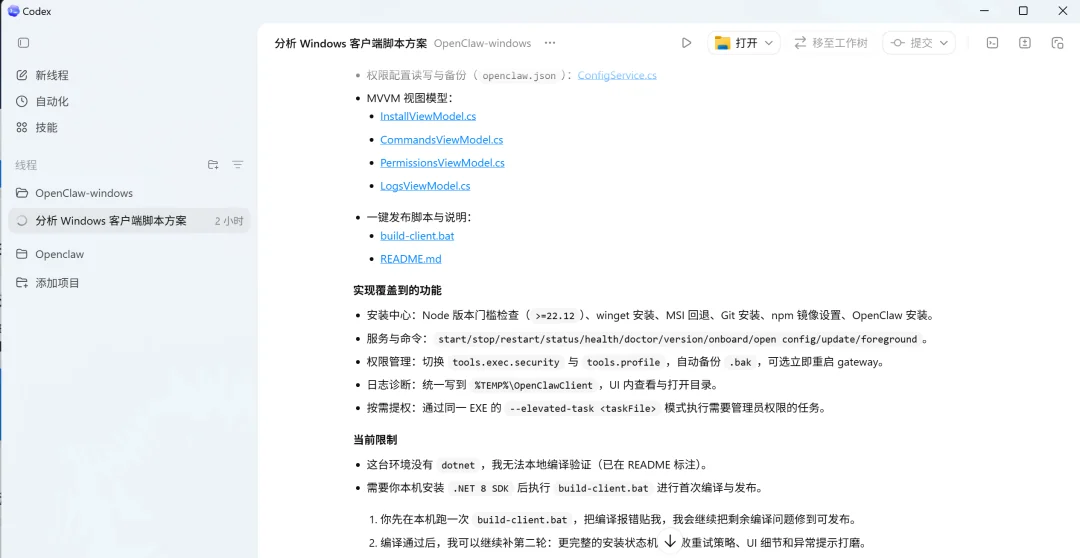1080x558 pixels.
Task: Click the --elevated-task <taskFile> inline code
Action: tap(583, 409)
